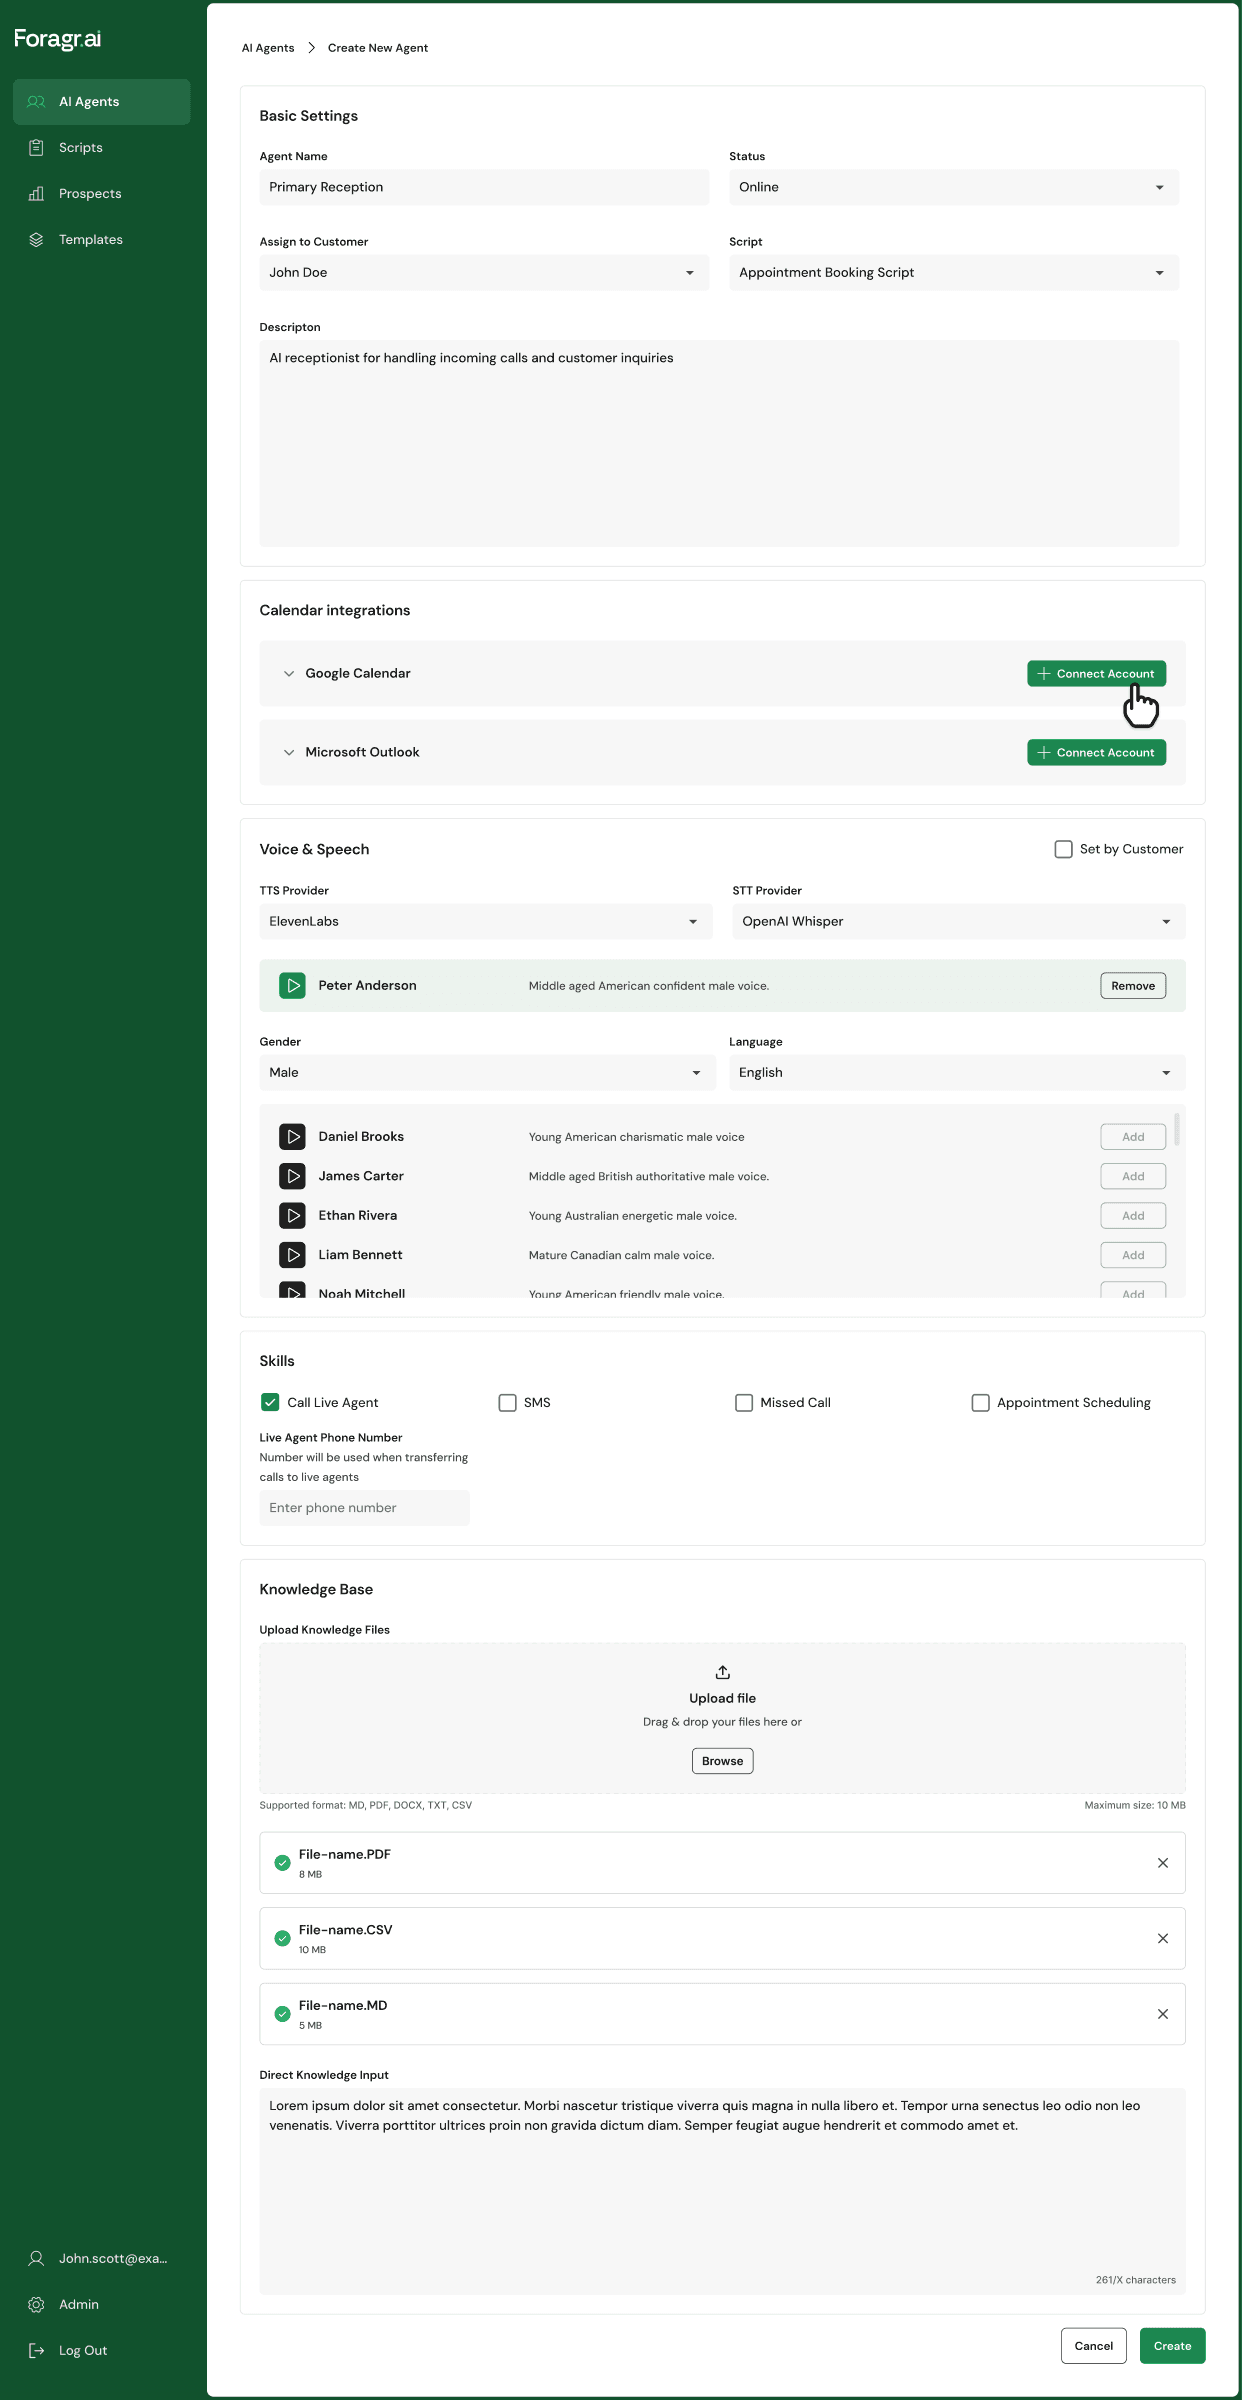Screen dimensions: 1242x2400
Task: Click the breadcrumb chevron separator icon
Action: [311, 48]
